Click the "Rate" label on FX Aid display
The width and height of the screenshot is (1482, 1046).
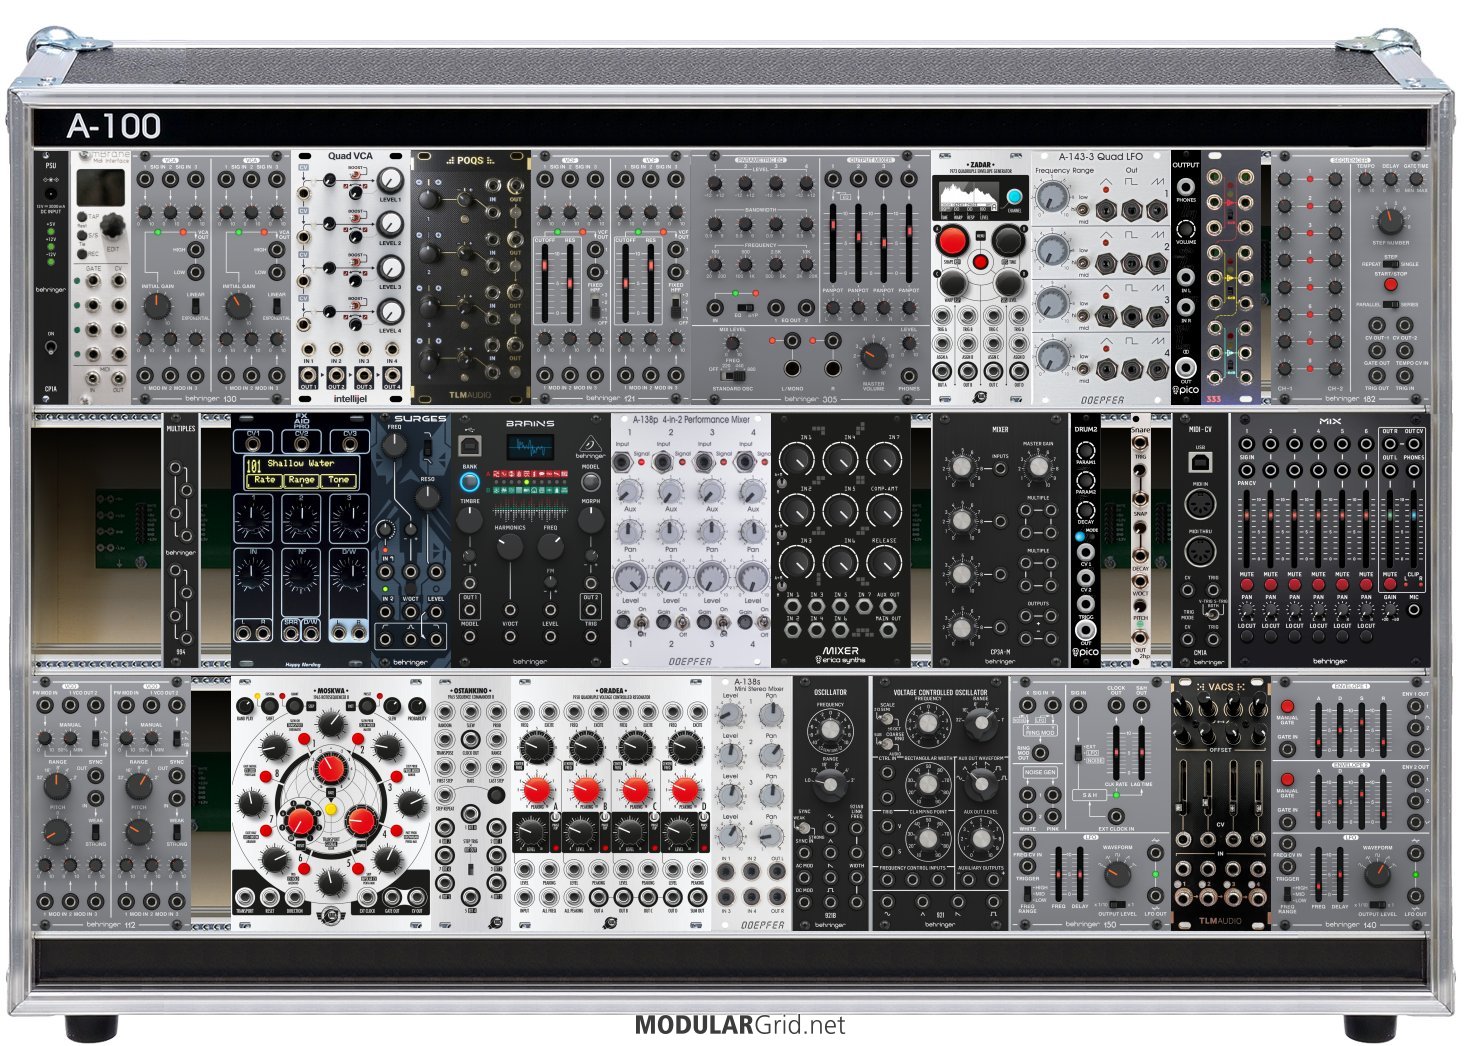pos(264,480)
